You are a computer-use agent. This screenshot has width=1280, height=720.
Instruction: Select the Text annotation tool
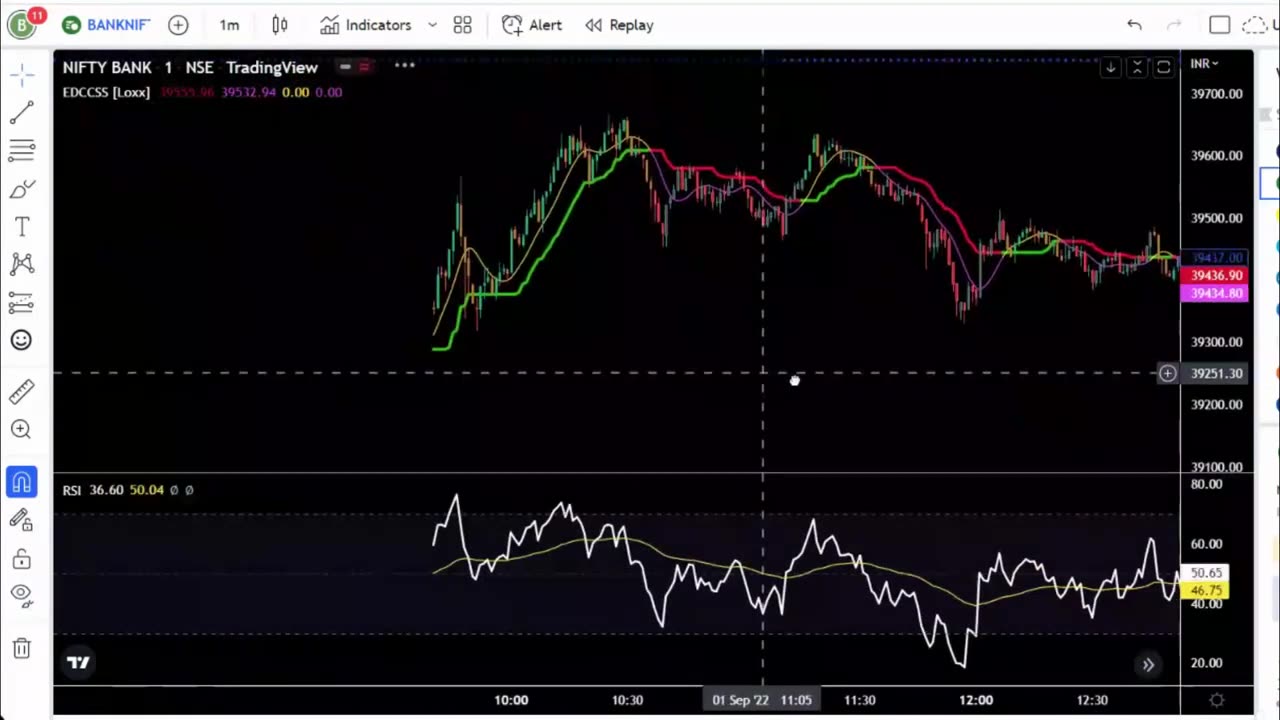point(22,227)
